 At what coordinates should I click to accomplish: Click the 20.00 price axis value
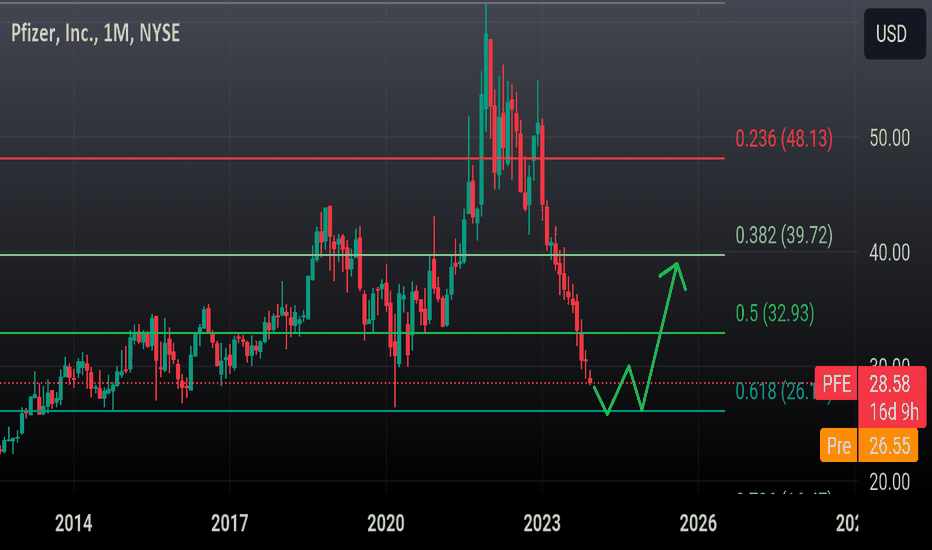[x=889, y=482]
